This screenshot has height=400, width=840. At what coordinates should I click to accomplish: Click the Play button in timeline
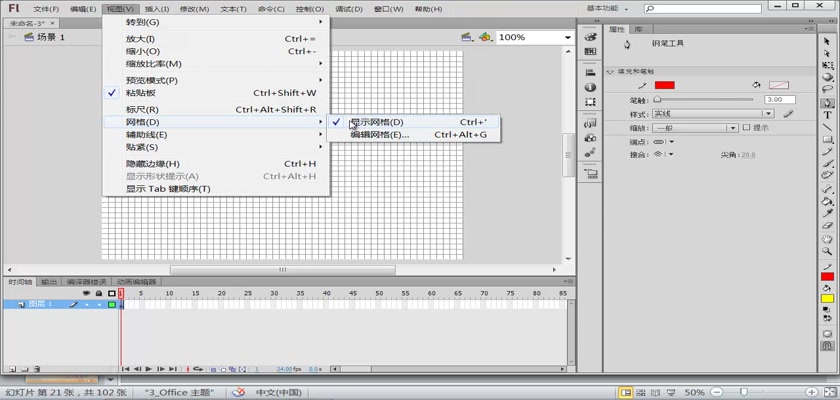click(x=148, y=369)
